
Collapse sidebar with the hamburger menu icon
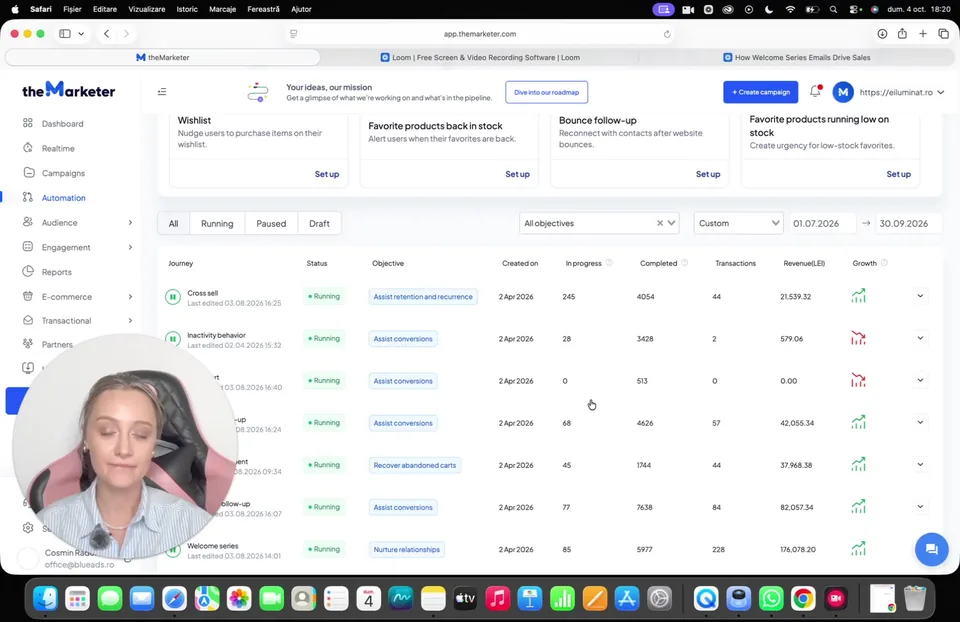[162, 92]
